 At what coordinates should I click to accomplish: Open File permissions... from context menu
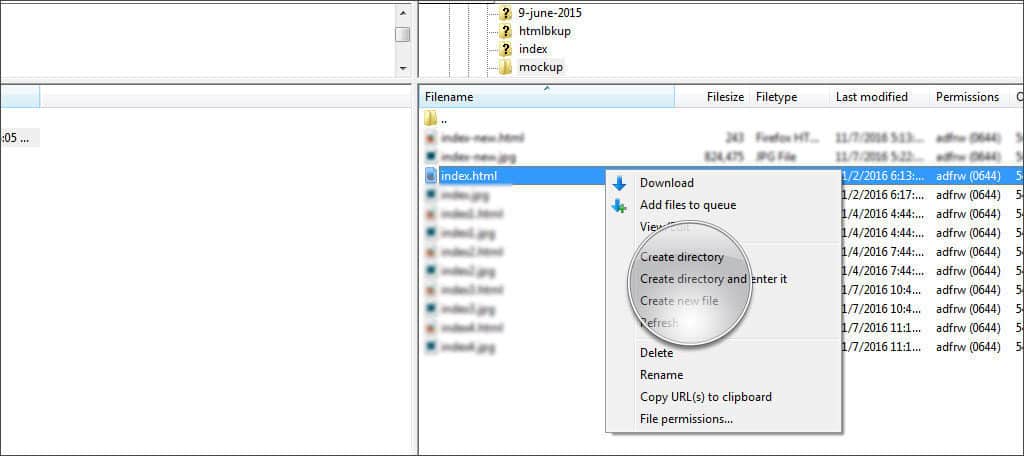pos(686,419)
